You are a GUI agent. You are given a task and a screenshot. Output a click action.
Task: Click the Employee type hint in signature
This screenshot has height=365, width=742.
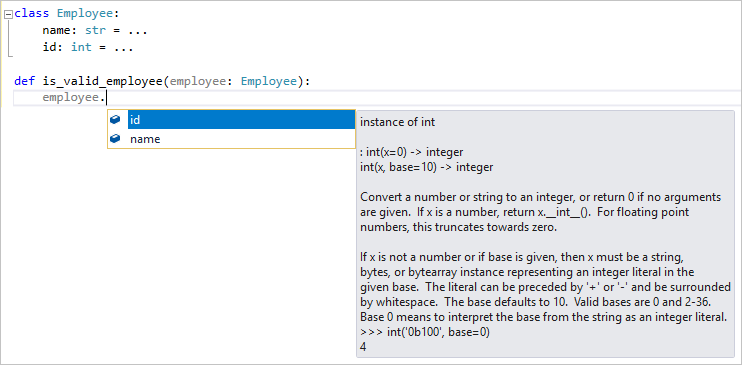click(269, 81)
